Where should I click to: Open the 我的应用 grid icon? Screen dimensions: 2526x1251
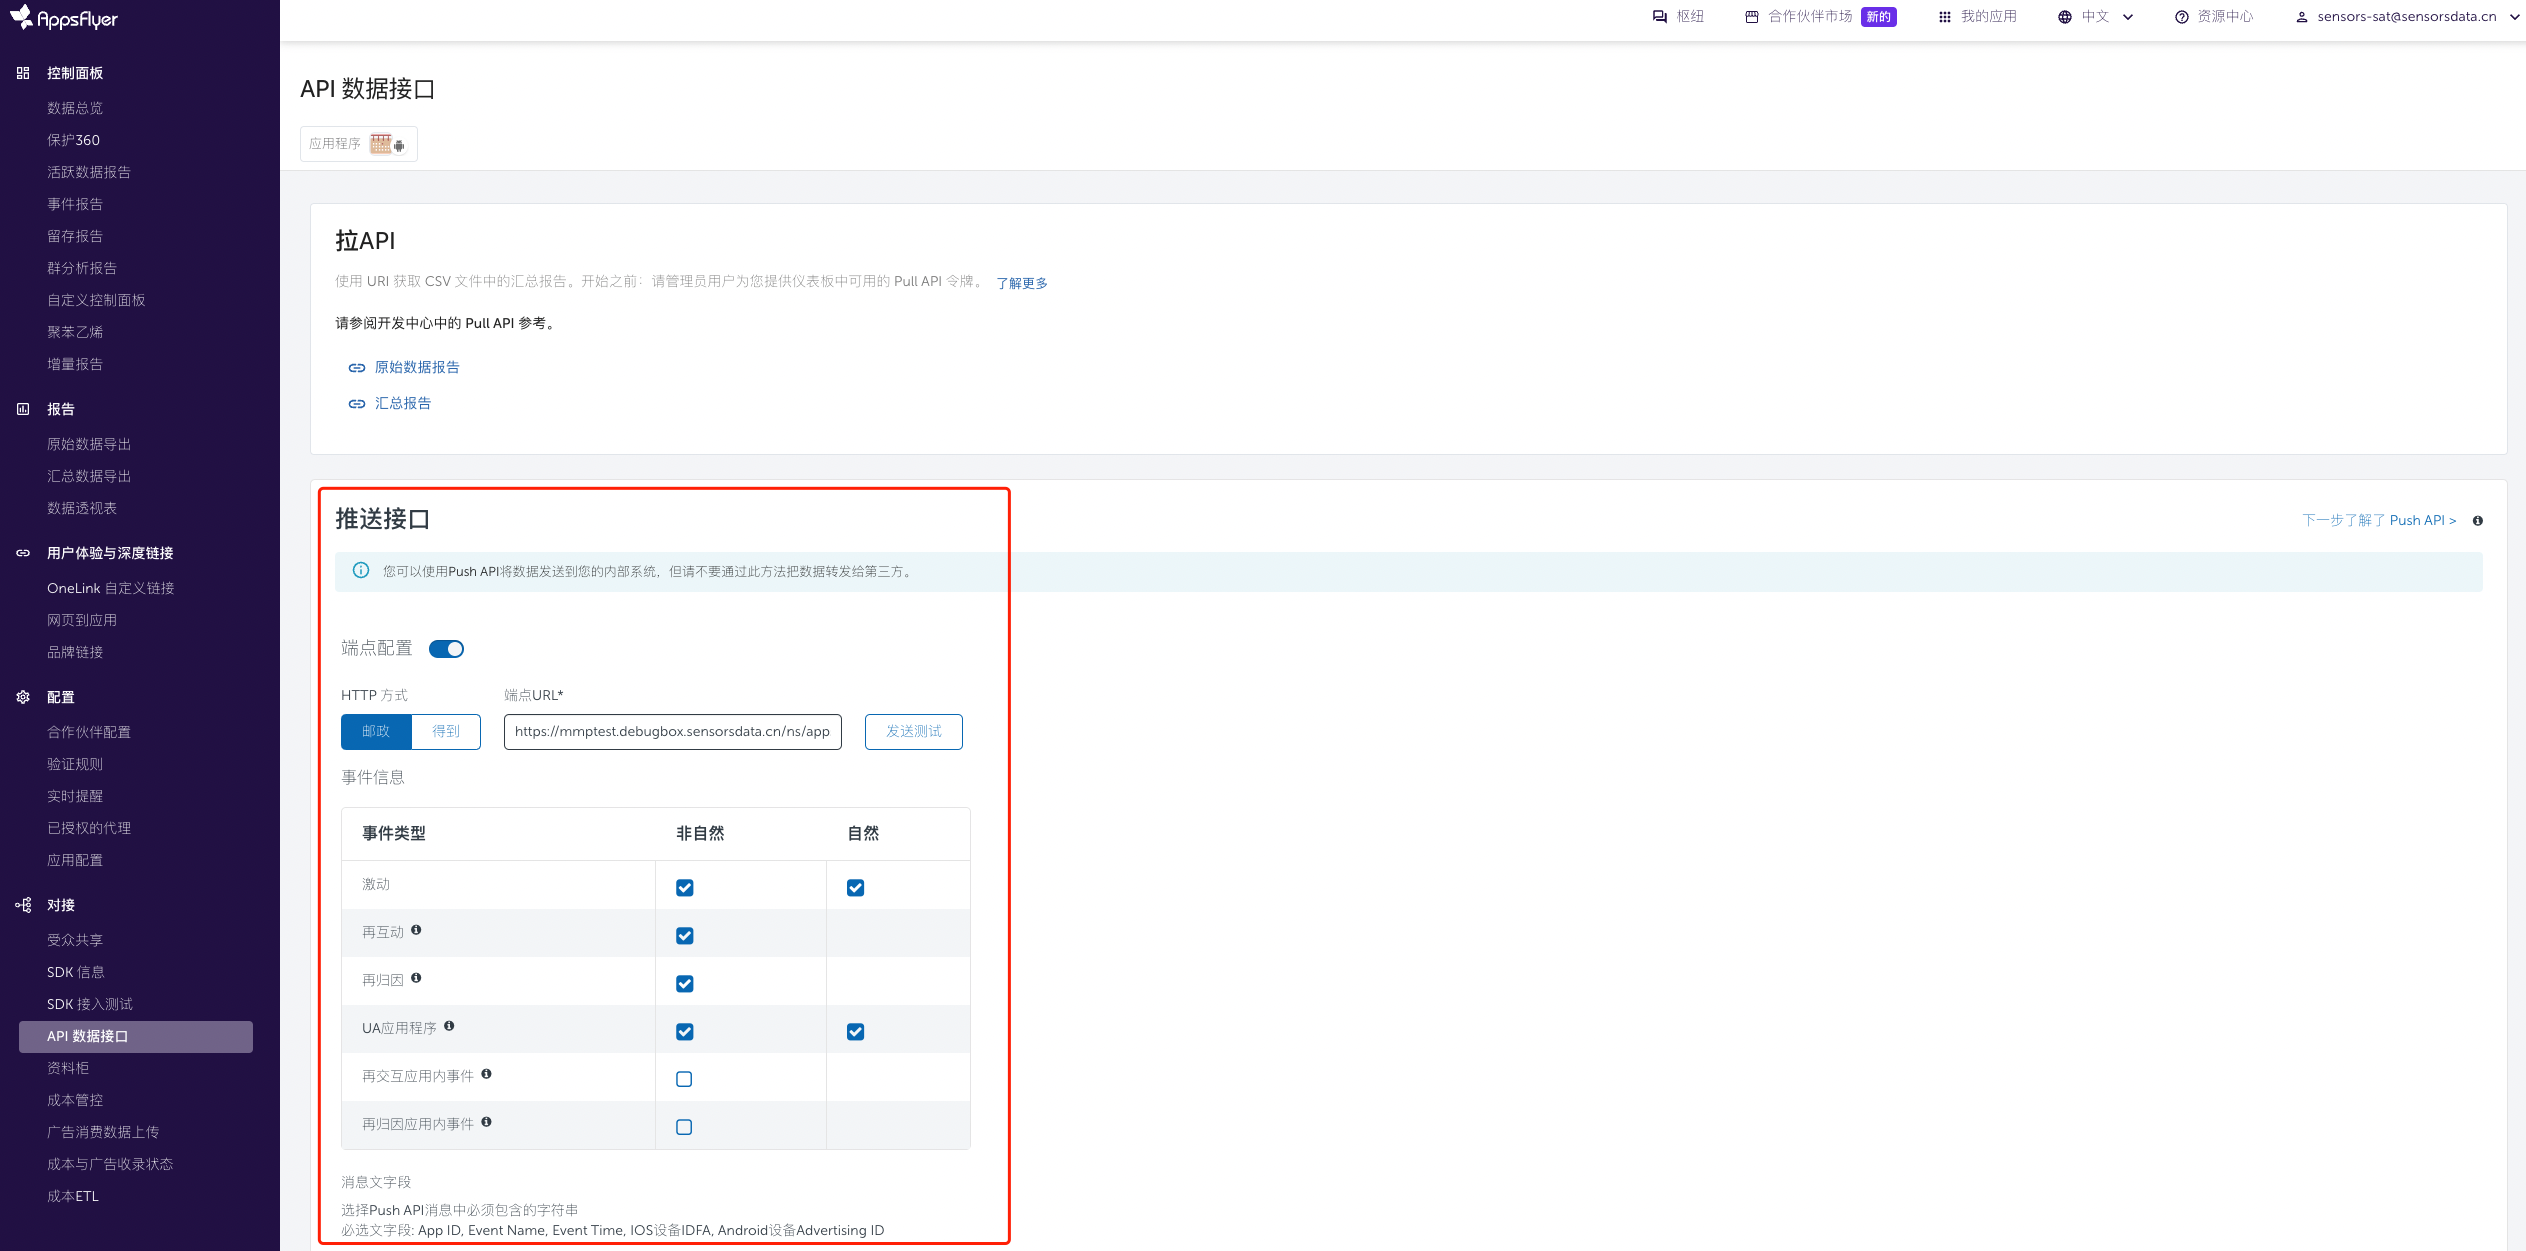point(1944,17)
